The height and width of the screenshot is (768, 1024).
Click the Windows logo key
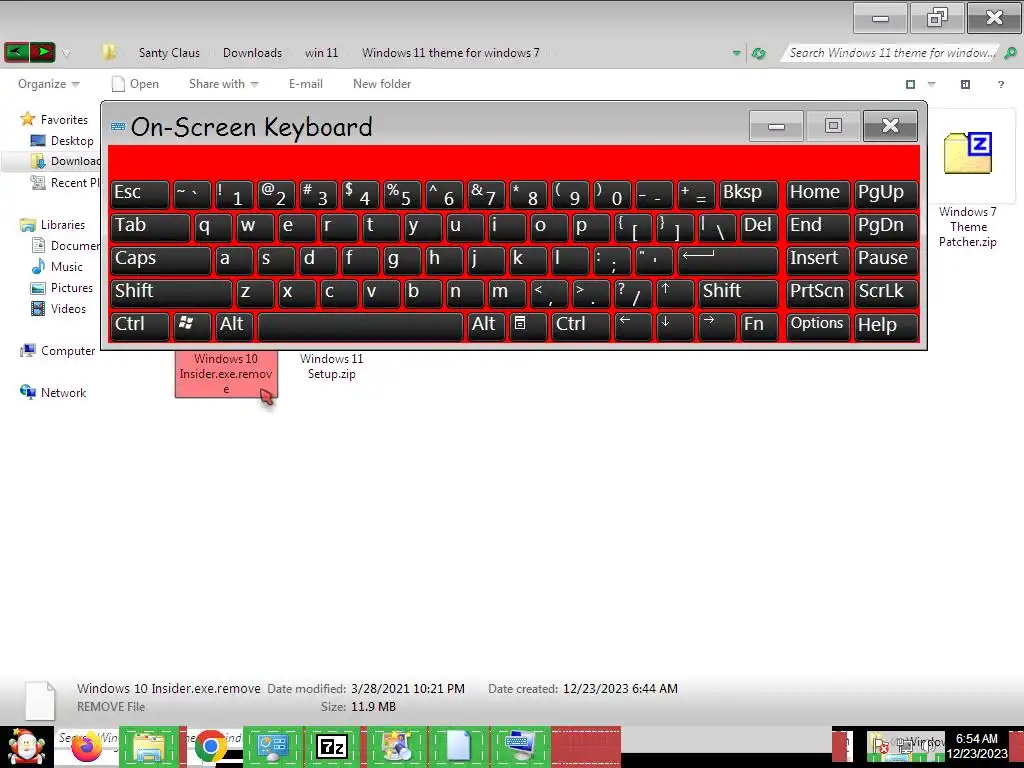192,326
